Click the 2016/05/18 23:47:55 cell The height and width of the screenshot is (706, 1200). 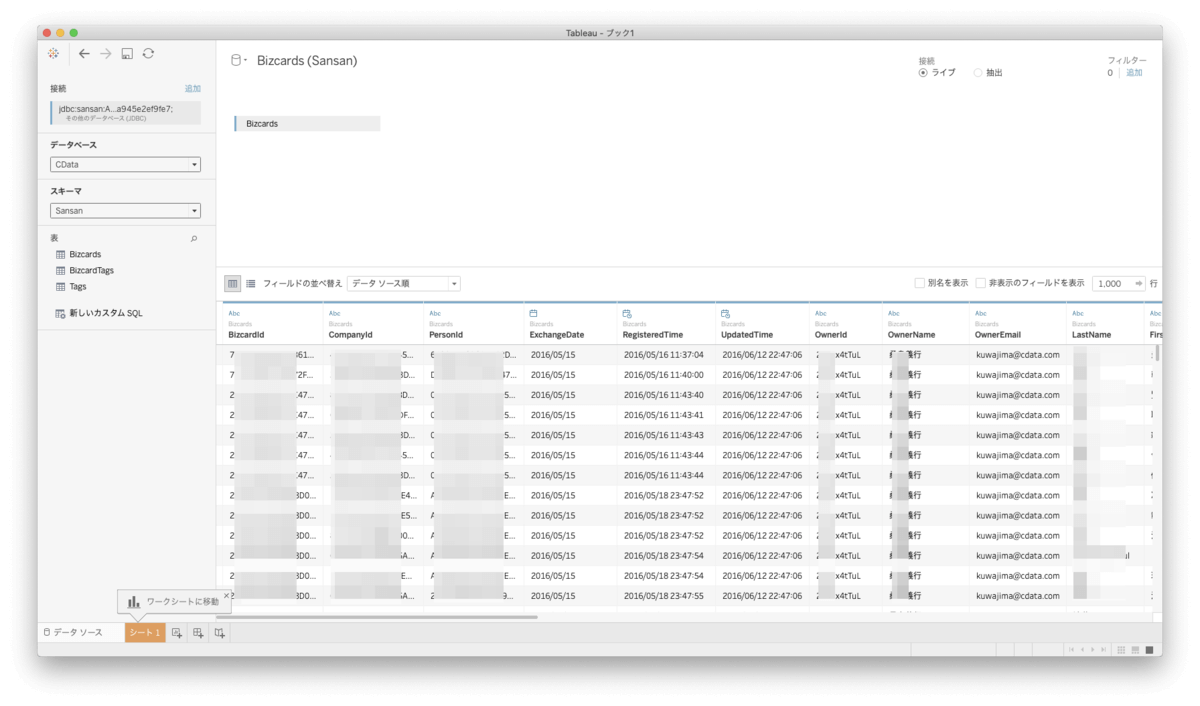pos(664,596)
